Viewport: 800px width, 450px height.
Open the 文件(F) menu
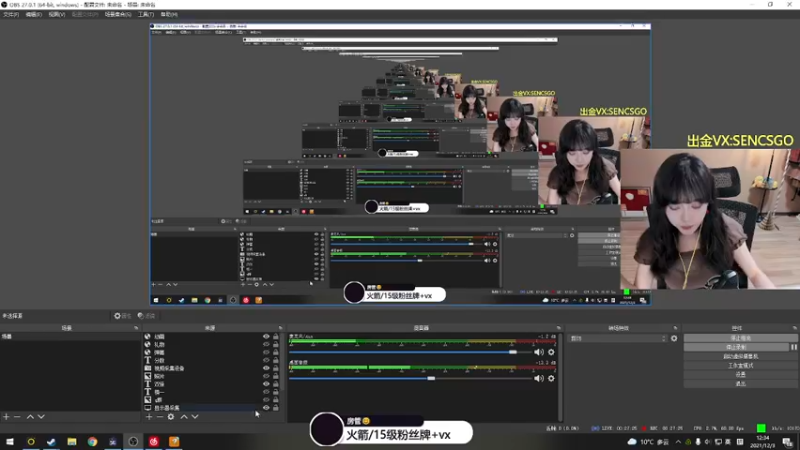(11, 14)
